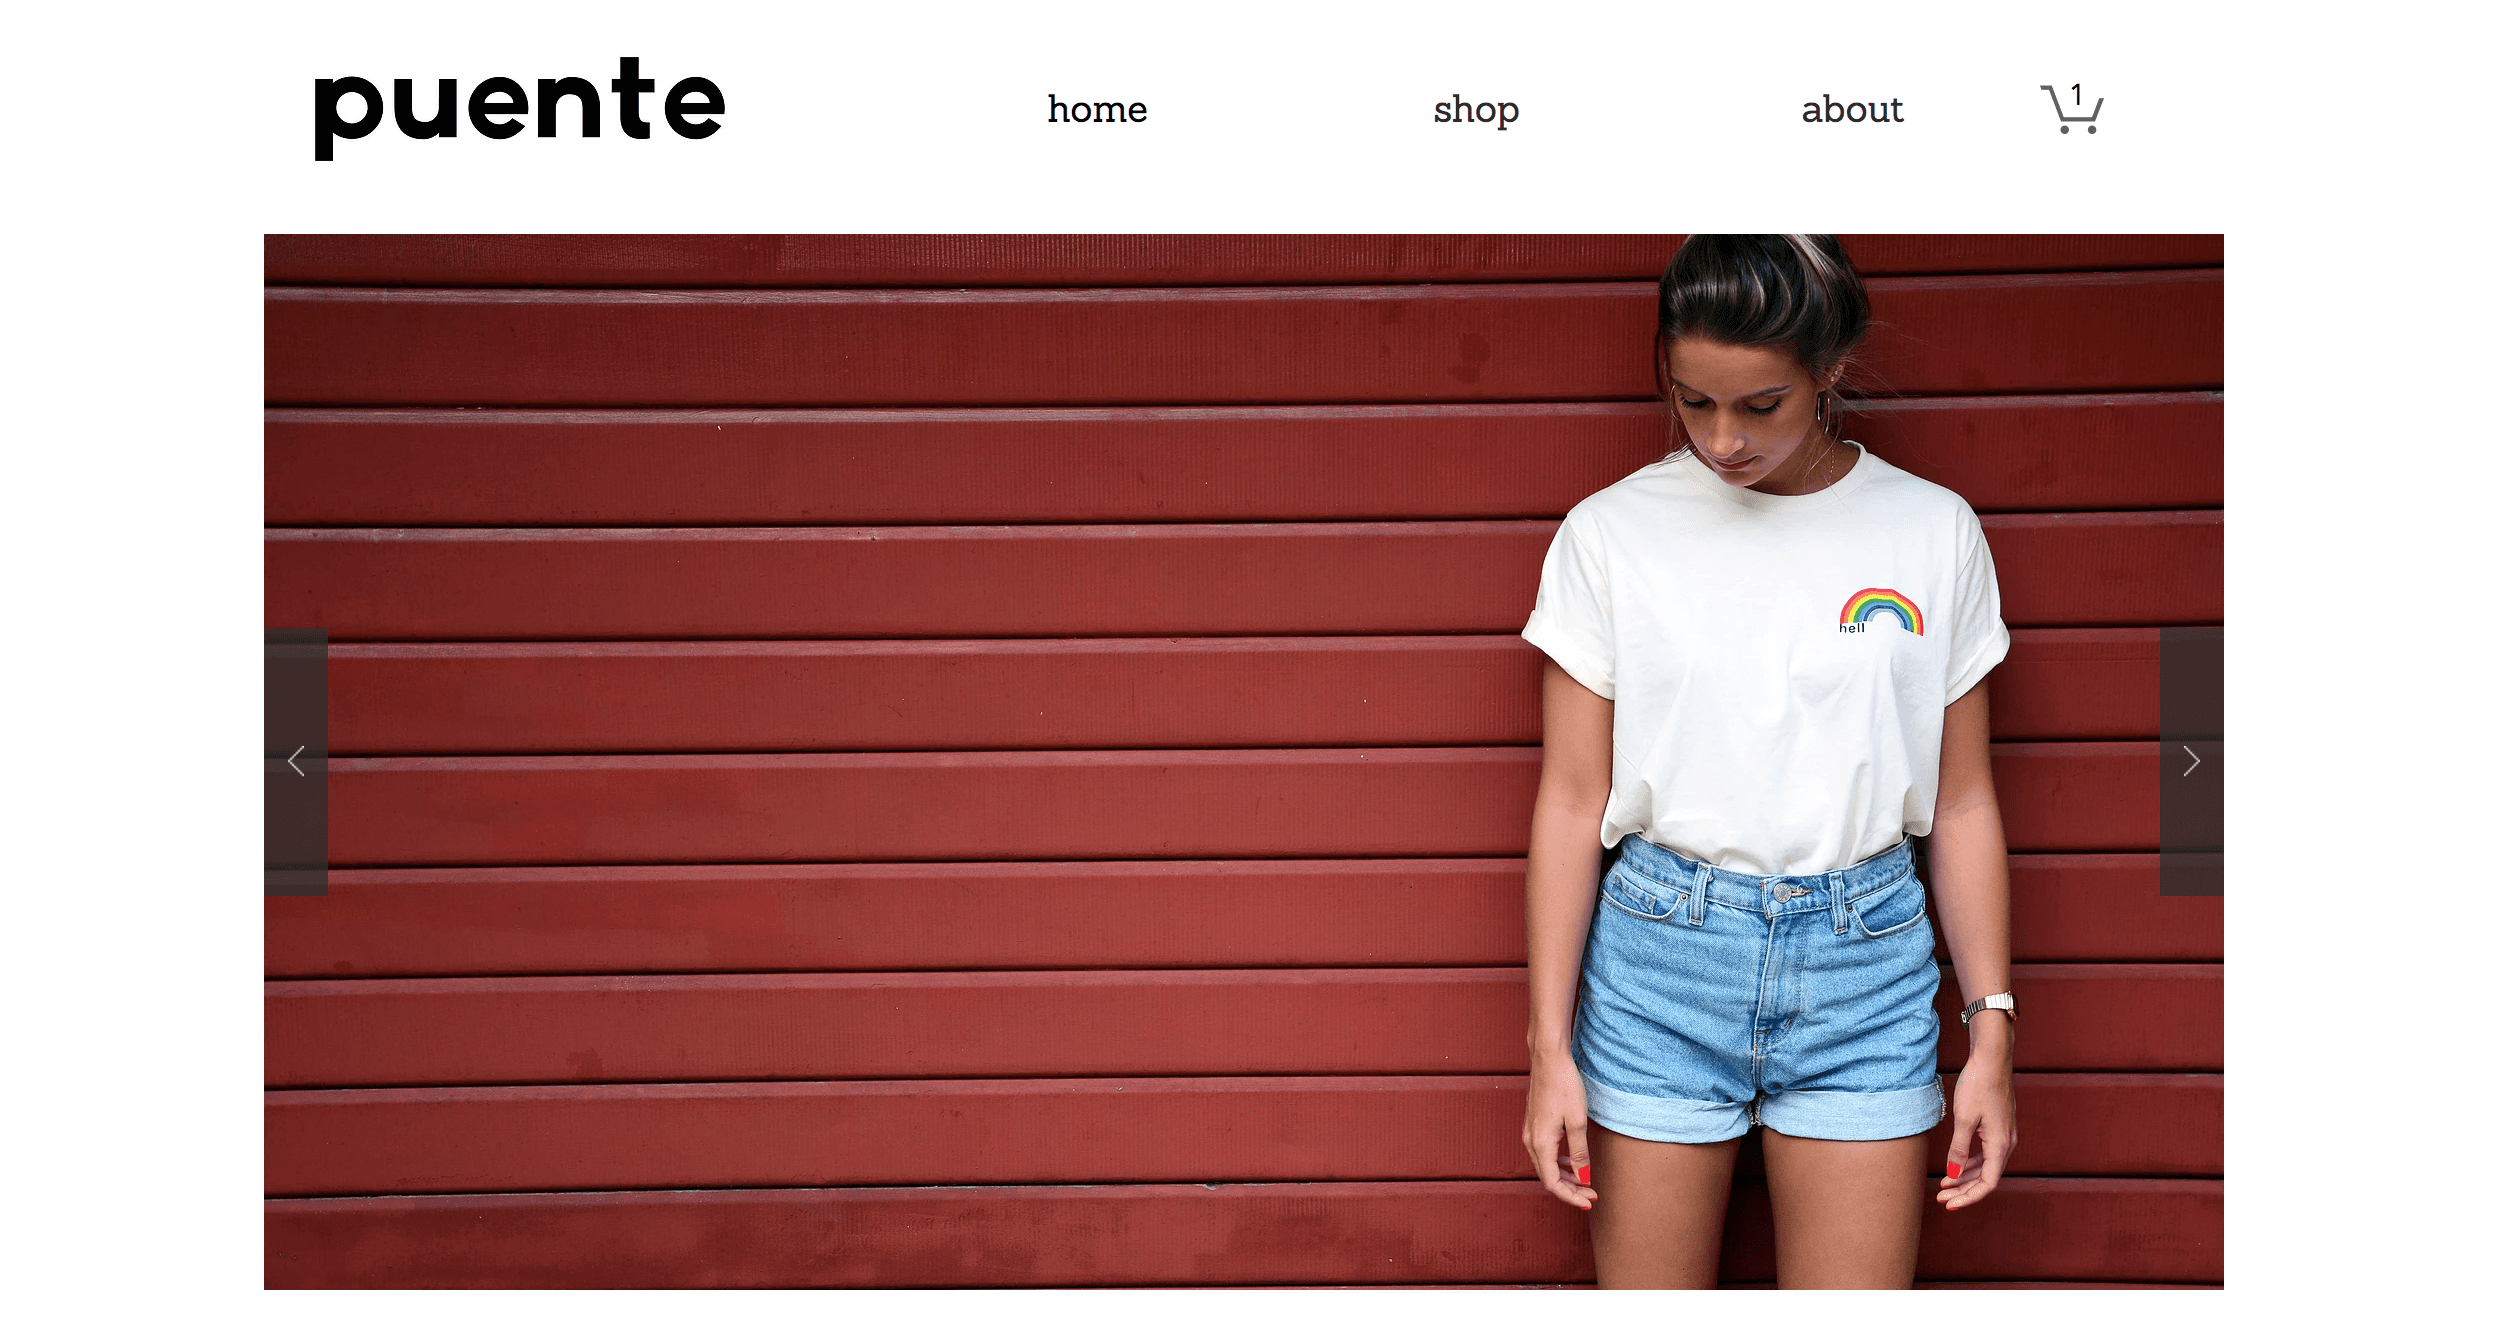Advance to next slide with right arrow
The image size is (2504, 1344).
pyautogui.click(x=2191, y=761)
